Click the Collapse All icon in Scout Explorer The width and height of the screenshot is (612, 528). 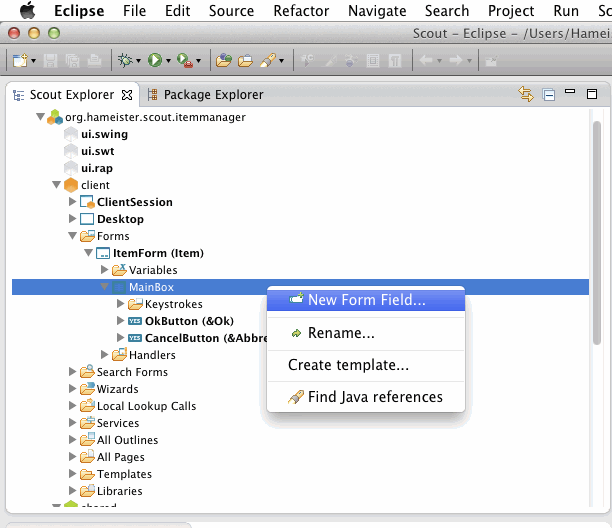pyautogui.click(x=549, y=95)
